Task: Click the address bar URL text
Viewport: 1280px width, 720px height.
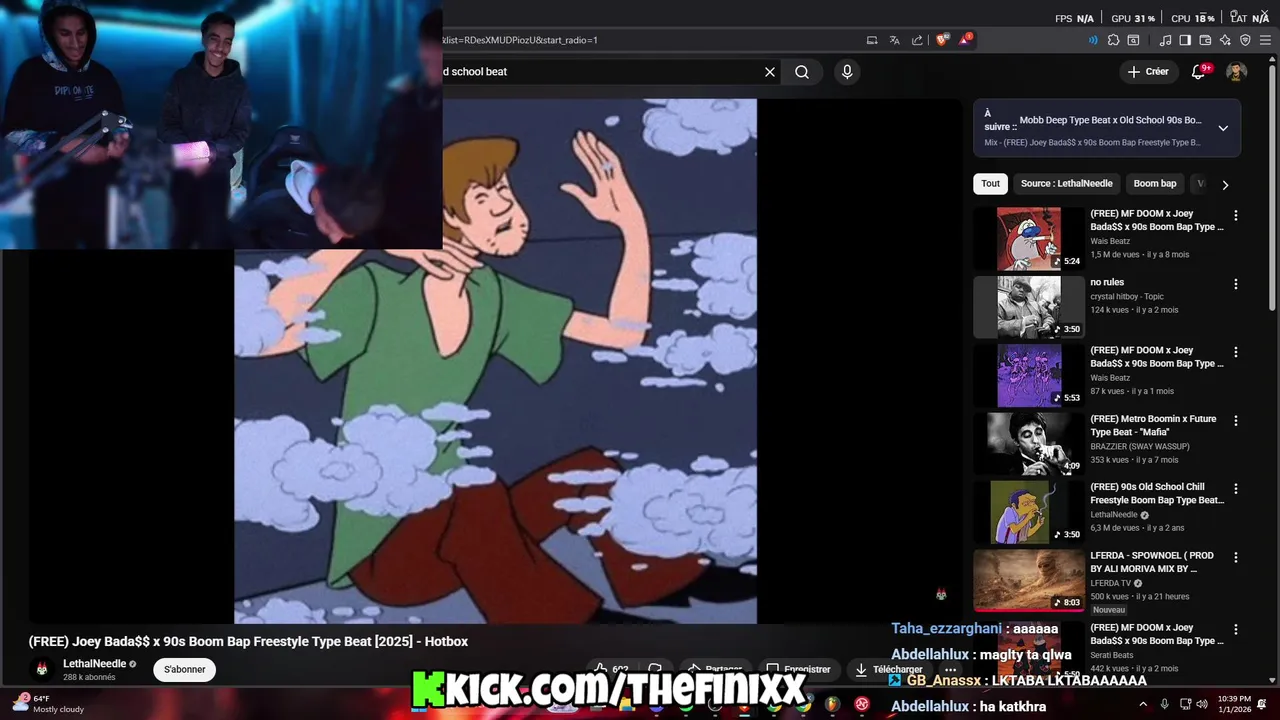Action: click(520, 40)
